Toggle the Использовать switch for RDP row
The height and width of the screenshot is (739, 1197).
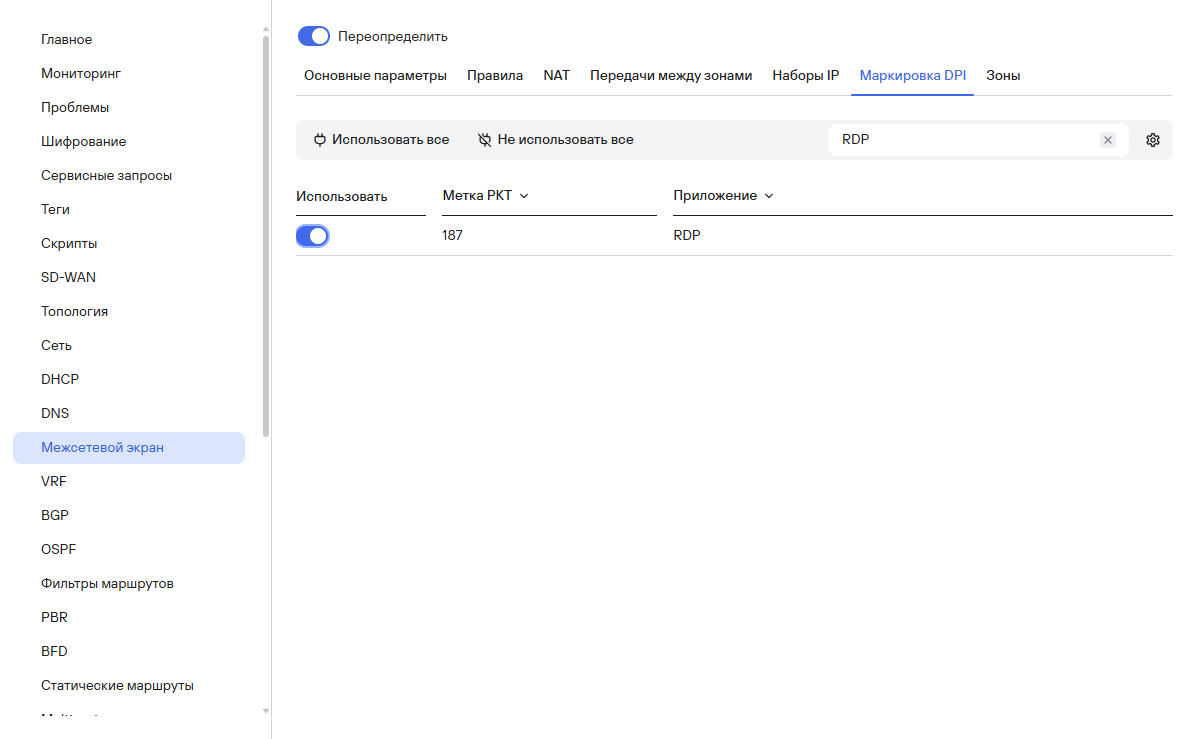pos(313,236)
